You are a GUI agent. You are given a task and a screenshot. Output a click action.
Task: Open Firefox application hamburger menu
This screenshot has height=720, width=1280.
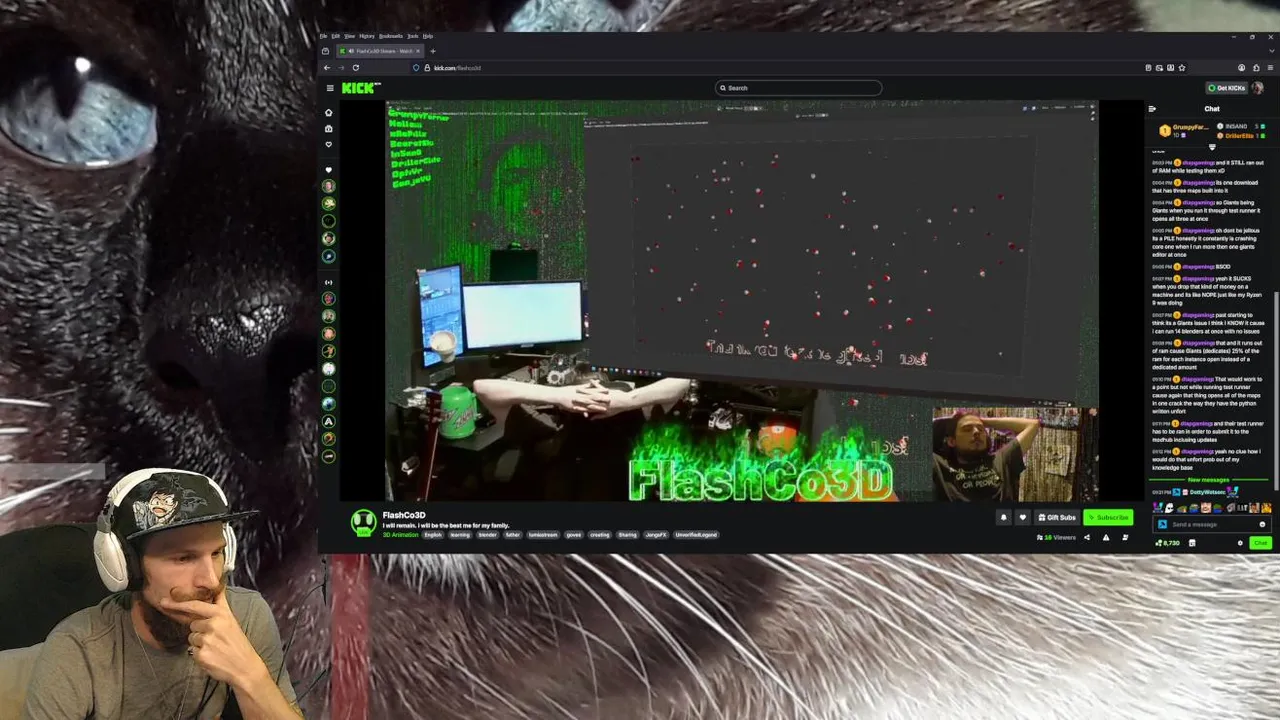[x=1268, y=68]
